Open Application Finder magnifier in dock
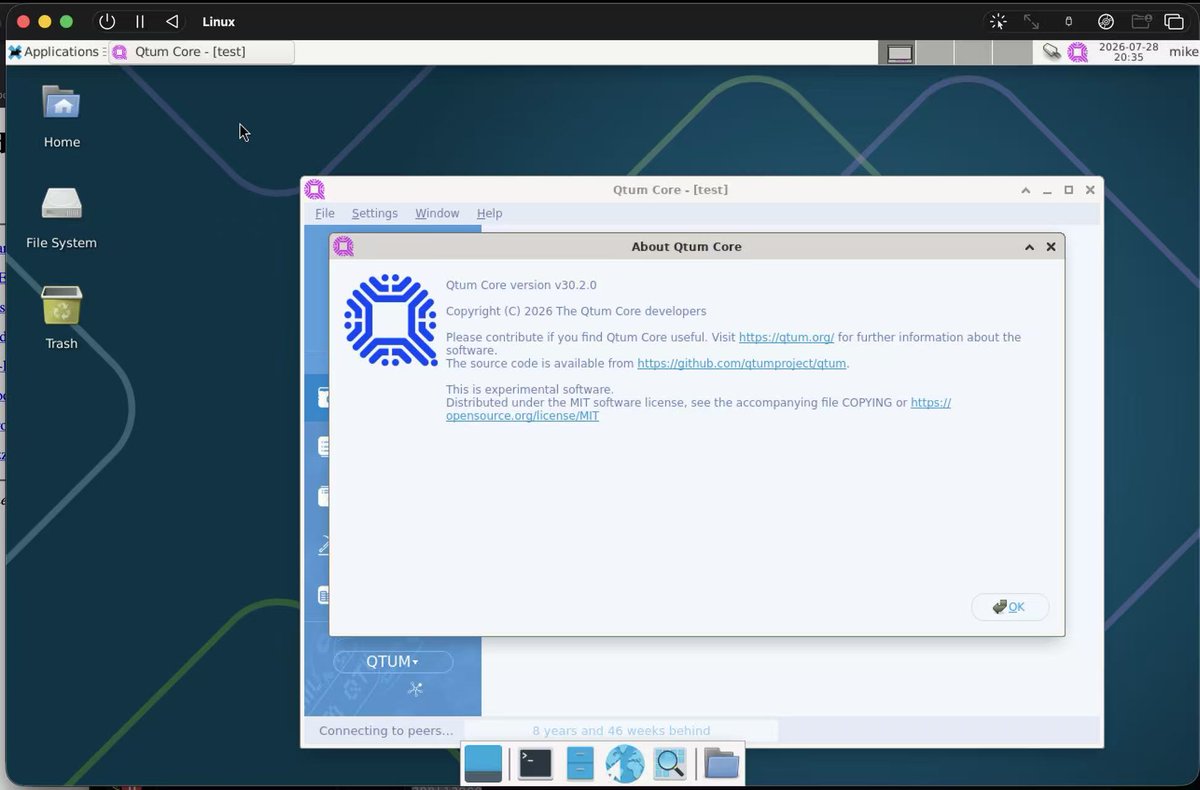The width and height of the screenshot is (1200, 790). (670, 764)
